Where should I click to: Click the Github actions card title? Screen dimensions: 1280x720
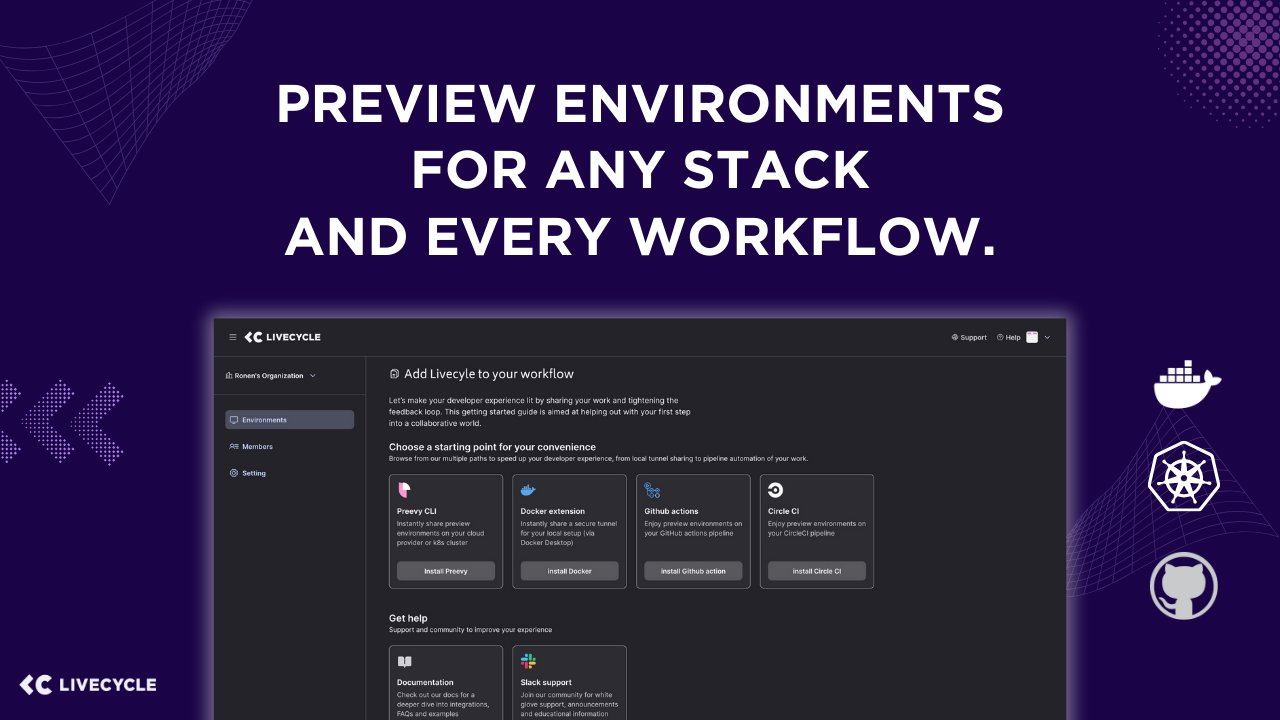[x=671, y=511]
